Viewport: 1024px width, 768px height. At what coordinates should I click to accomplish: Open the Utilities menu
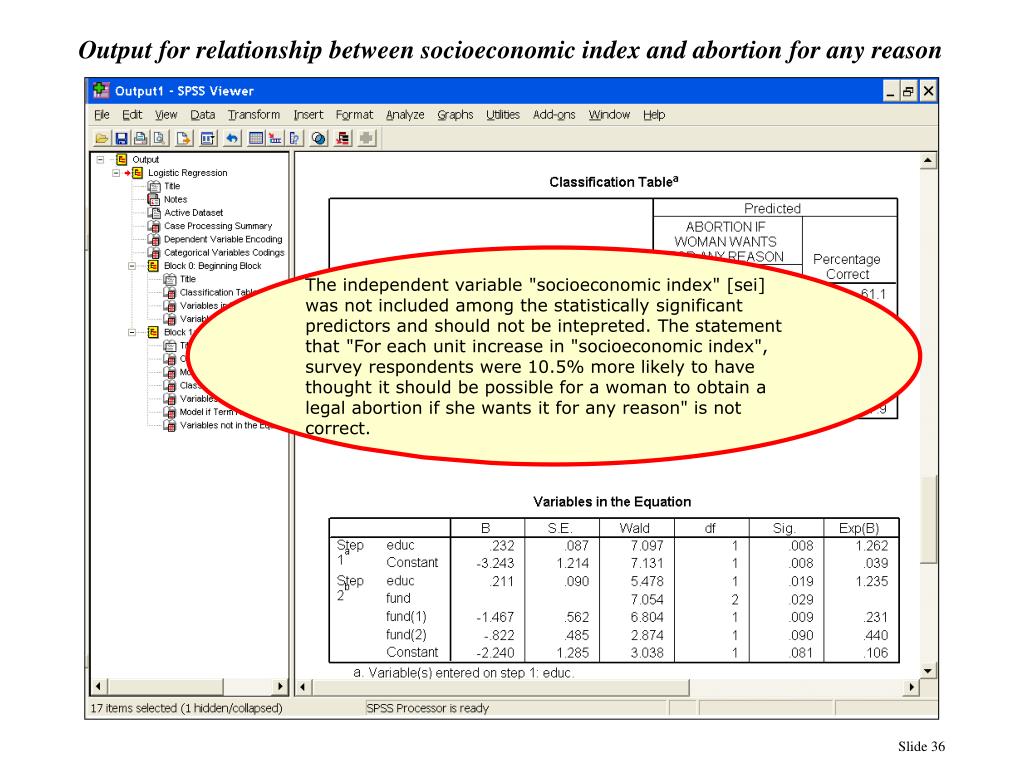pyautogui.click(x=503, y=115)
